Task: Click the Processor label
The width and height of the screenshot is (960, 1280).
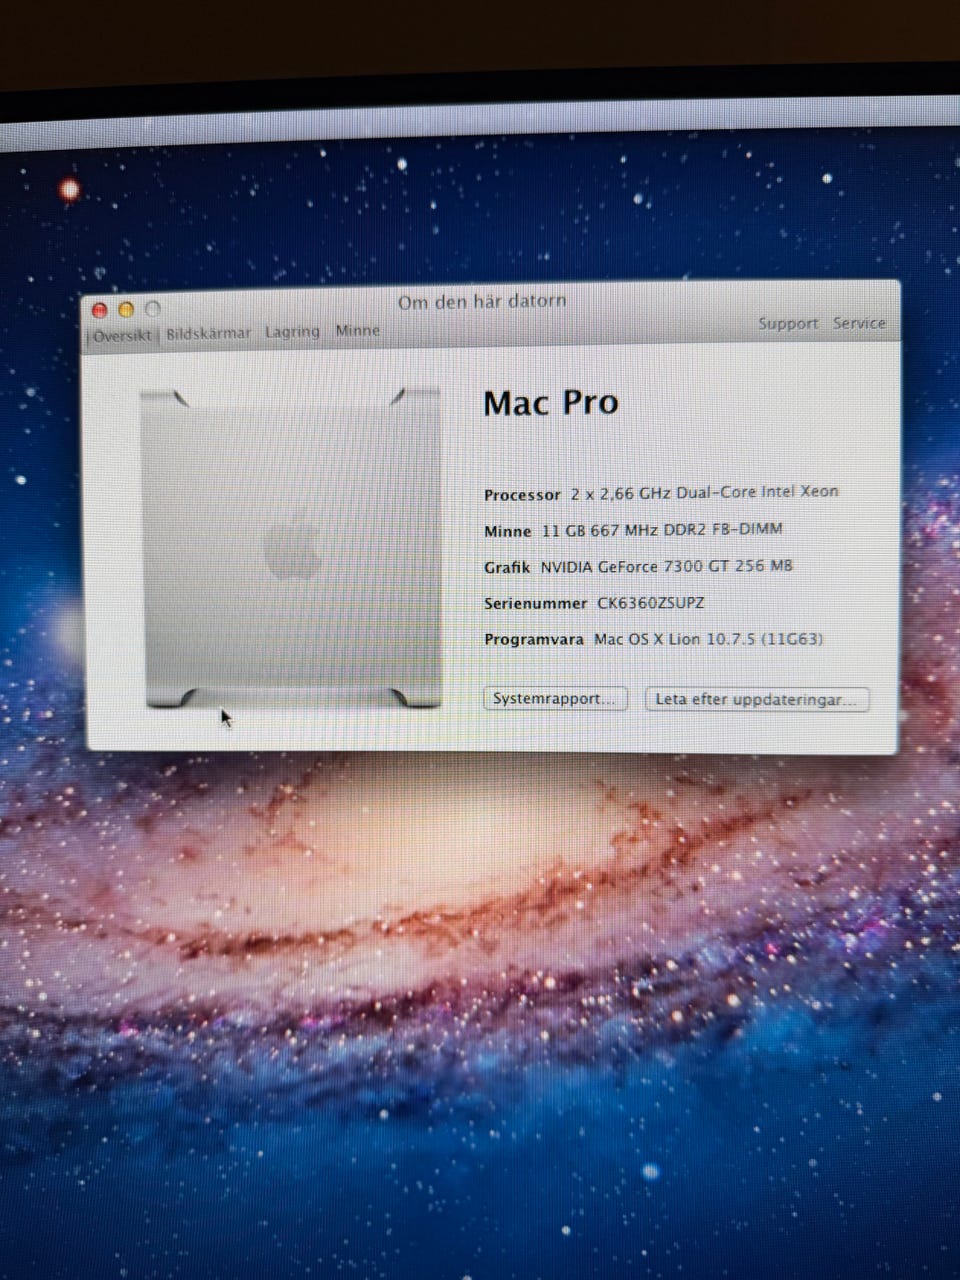Action: [522, 495]
